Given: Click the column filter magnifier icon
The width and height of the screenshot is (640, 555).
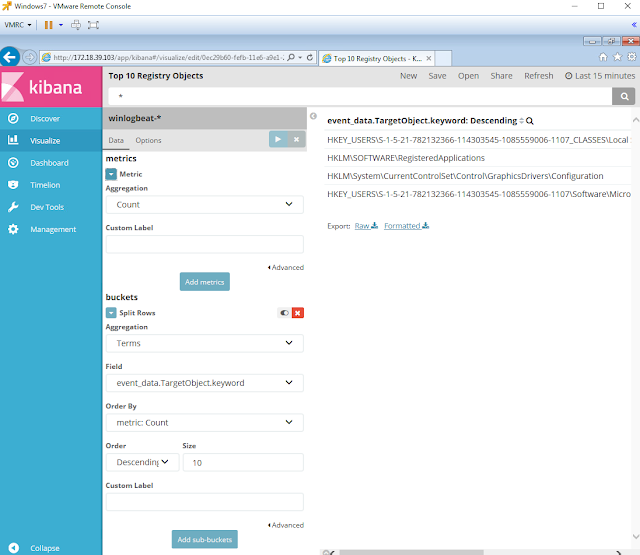Looking at the screenshot, I should click(529, 121).
